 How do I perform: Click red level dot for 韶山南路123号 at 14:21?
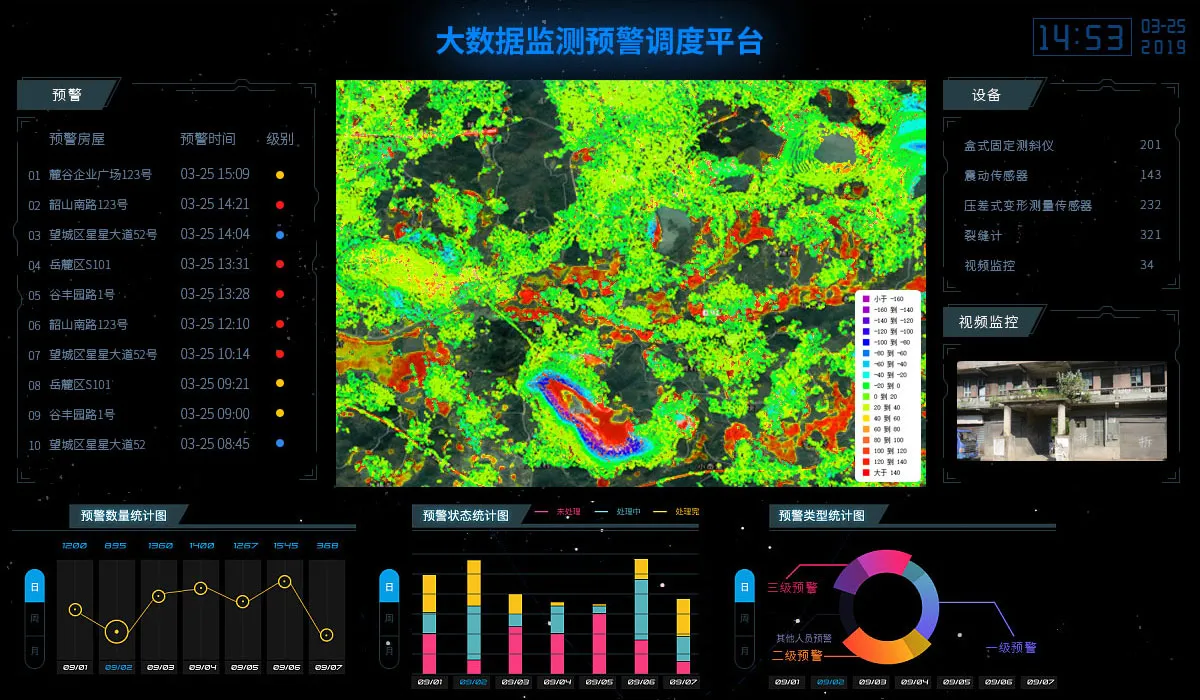[x=280, y=205]
